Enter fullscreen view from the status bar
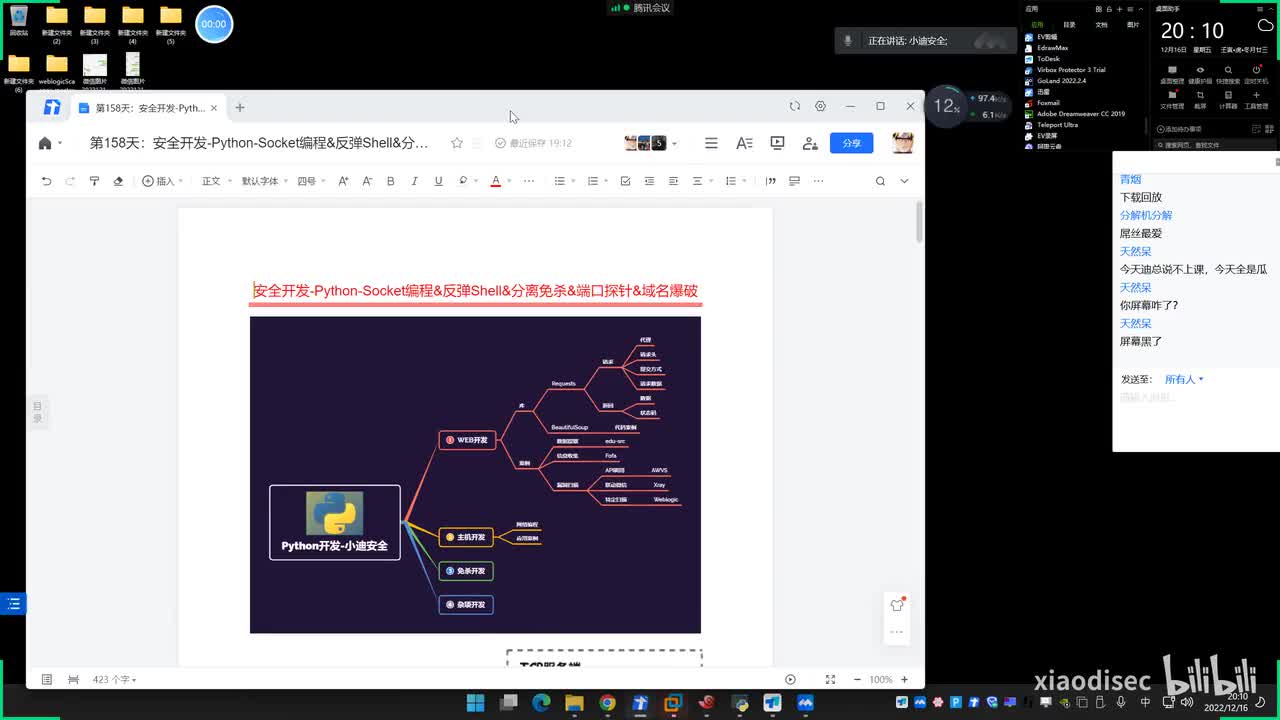The height and width of the screenshot is (720, 1280). 830,680
